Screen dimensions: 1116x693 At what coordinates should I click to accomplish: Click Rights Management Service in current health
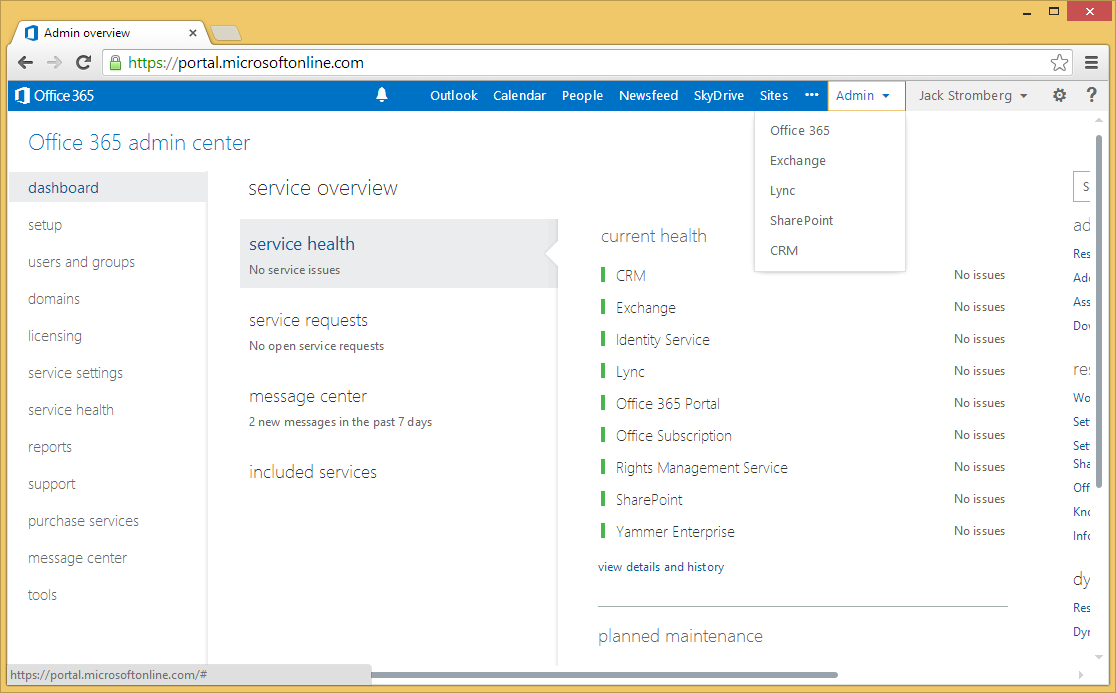point(804,467)
